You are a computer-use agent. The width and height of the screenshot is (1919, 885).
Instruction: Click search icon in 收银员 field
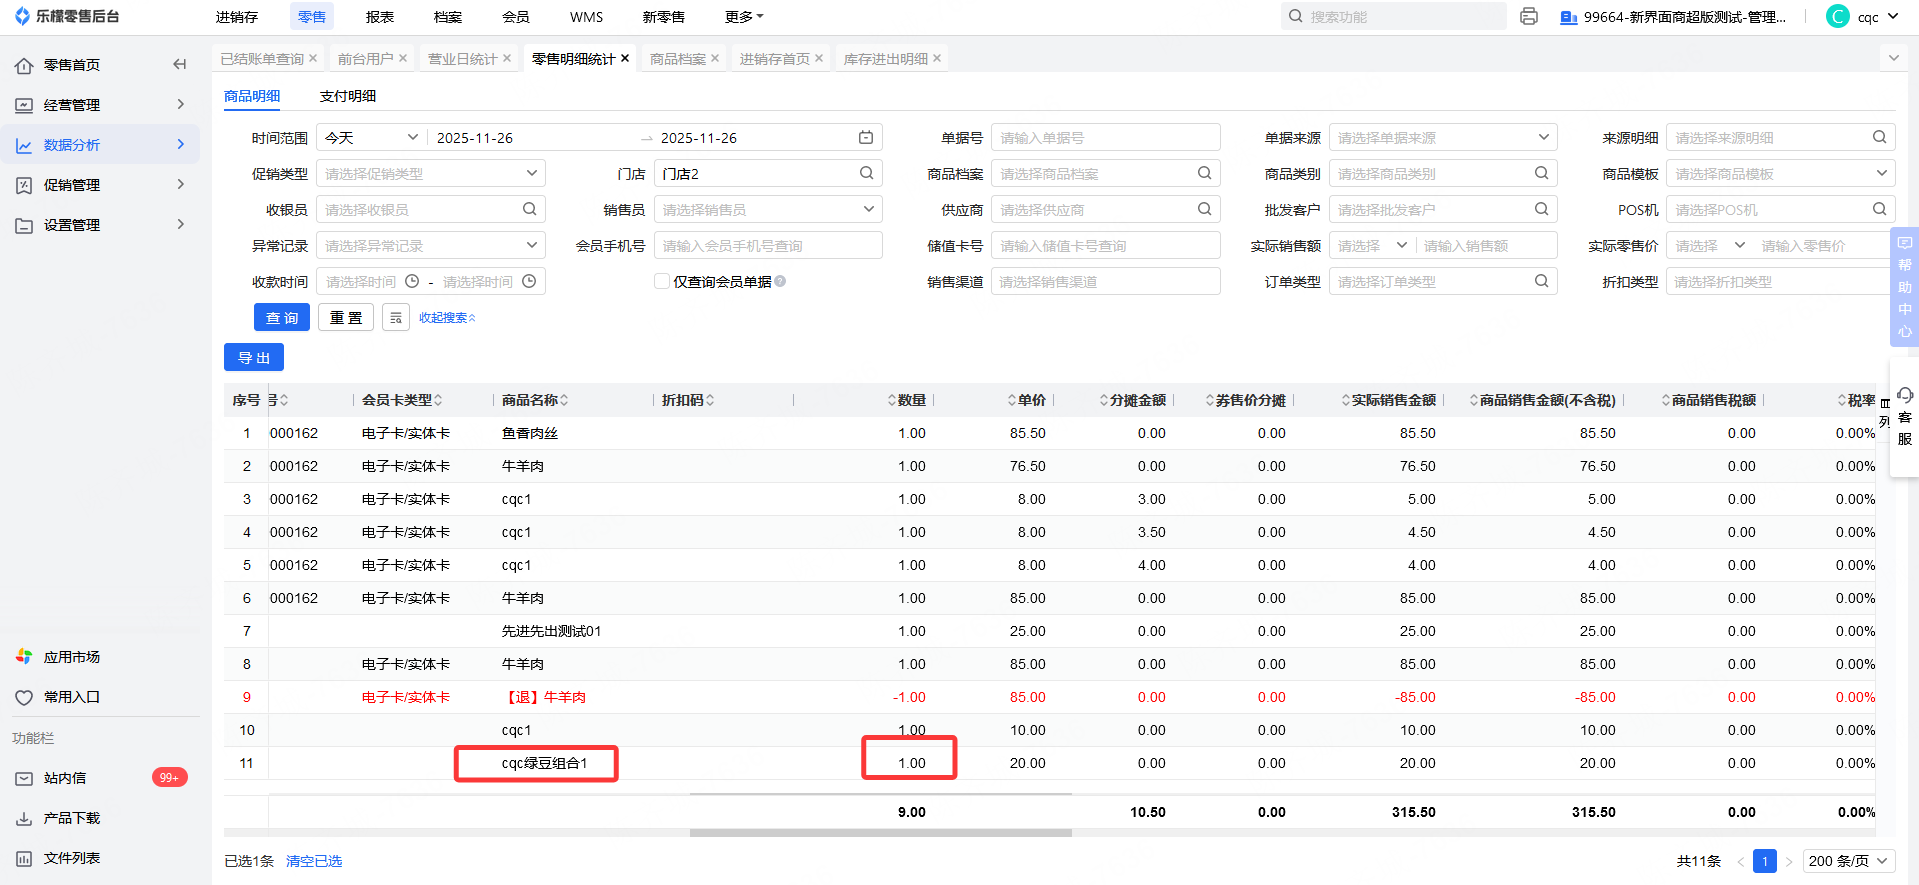[529, 209]
